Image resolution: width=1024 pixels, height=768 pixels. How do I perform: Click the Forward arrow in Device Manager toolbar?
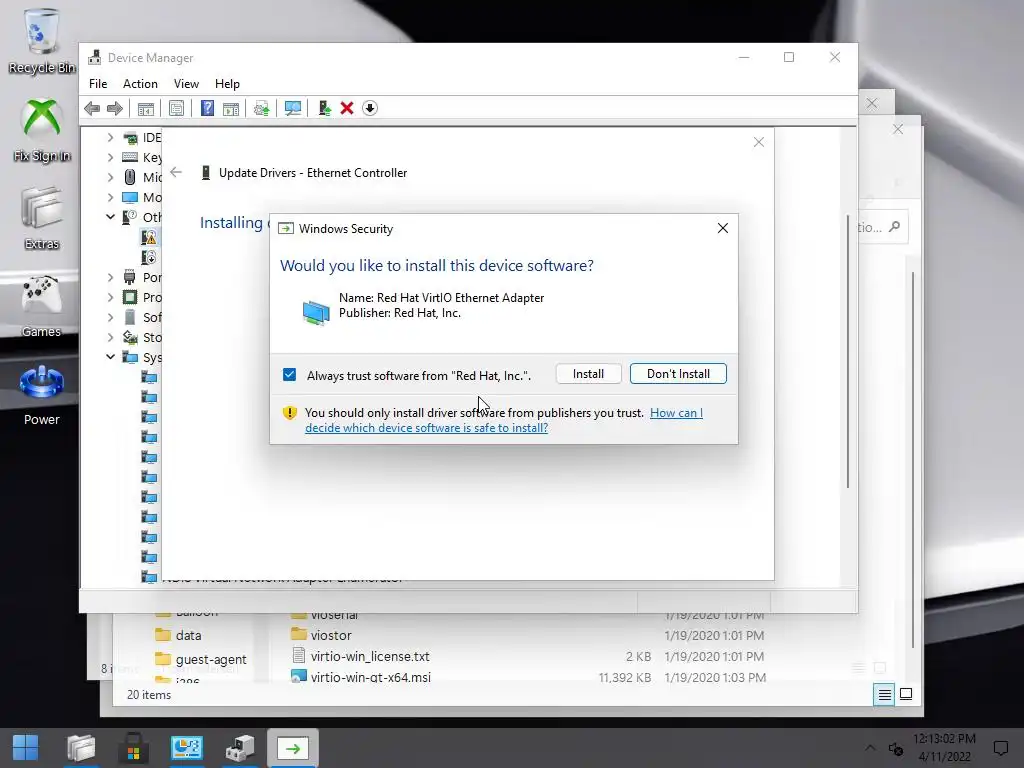115,108
